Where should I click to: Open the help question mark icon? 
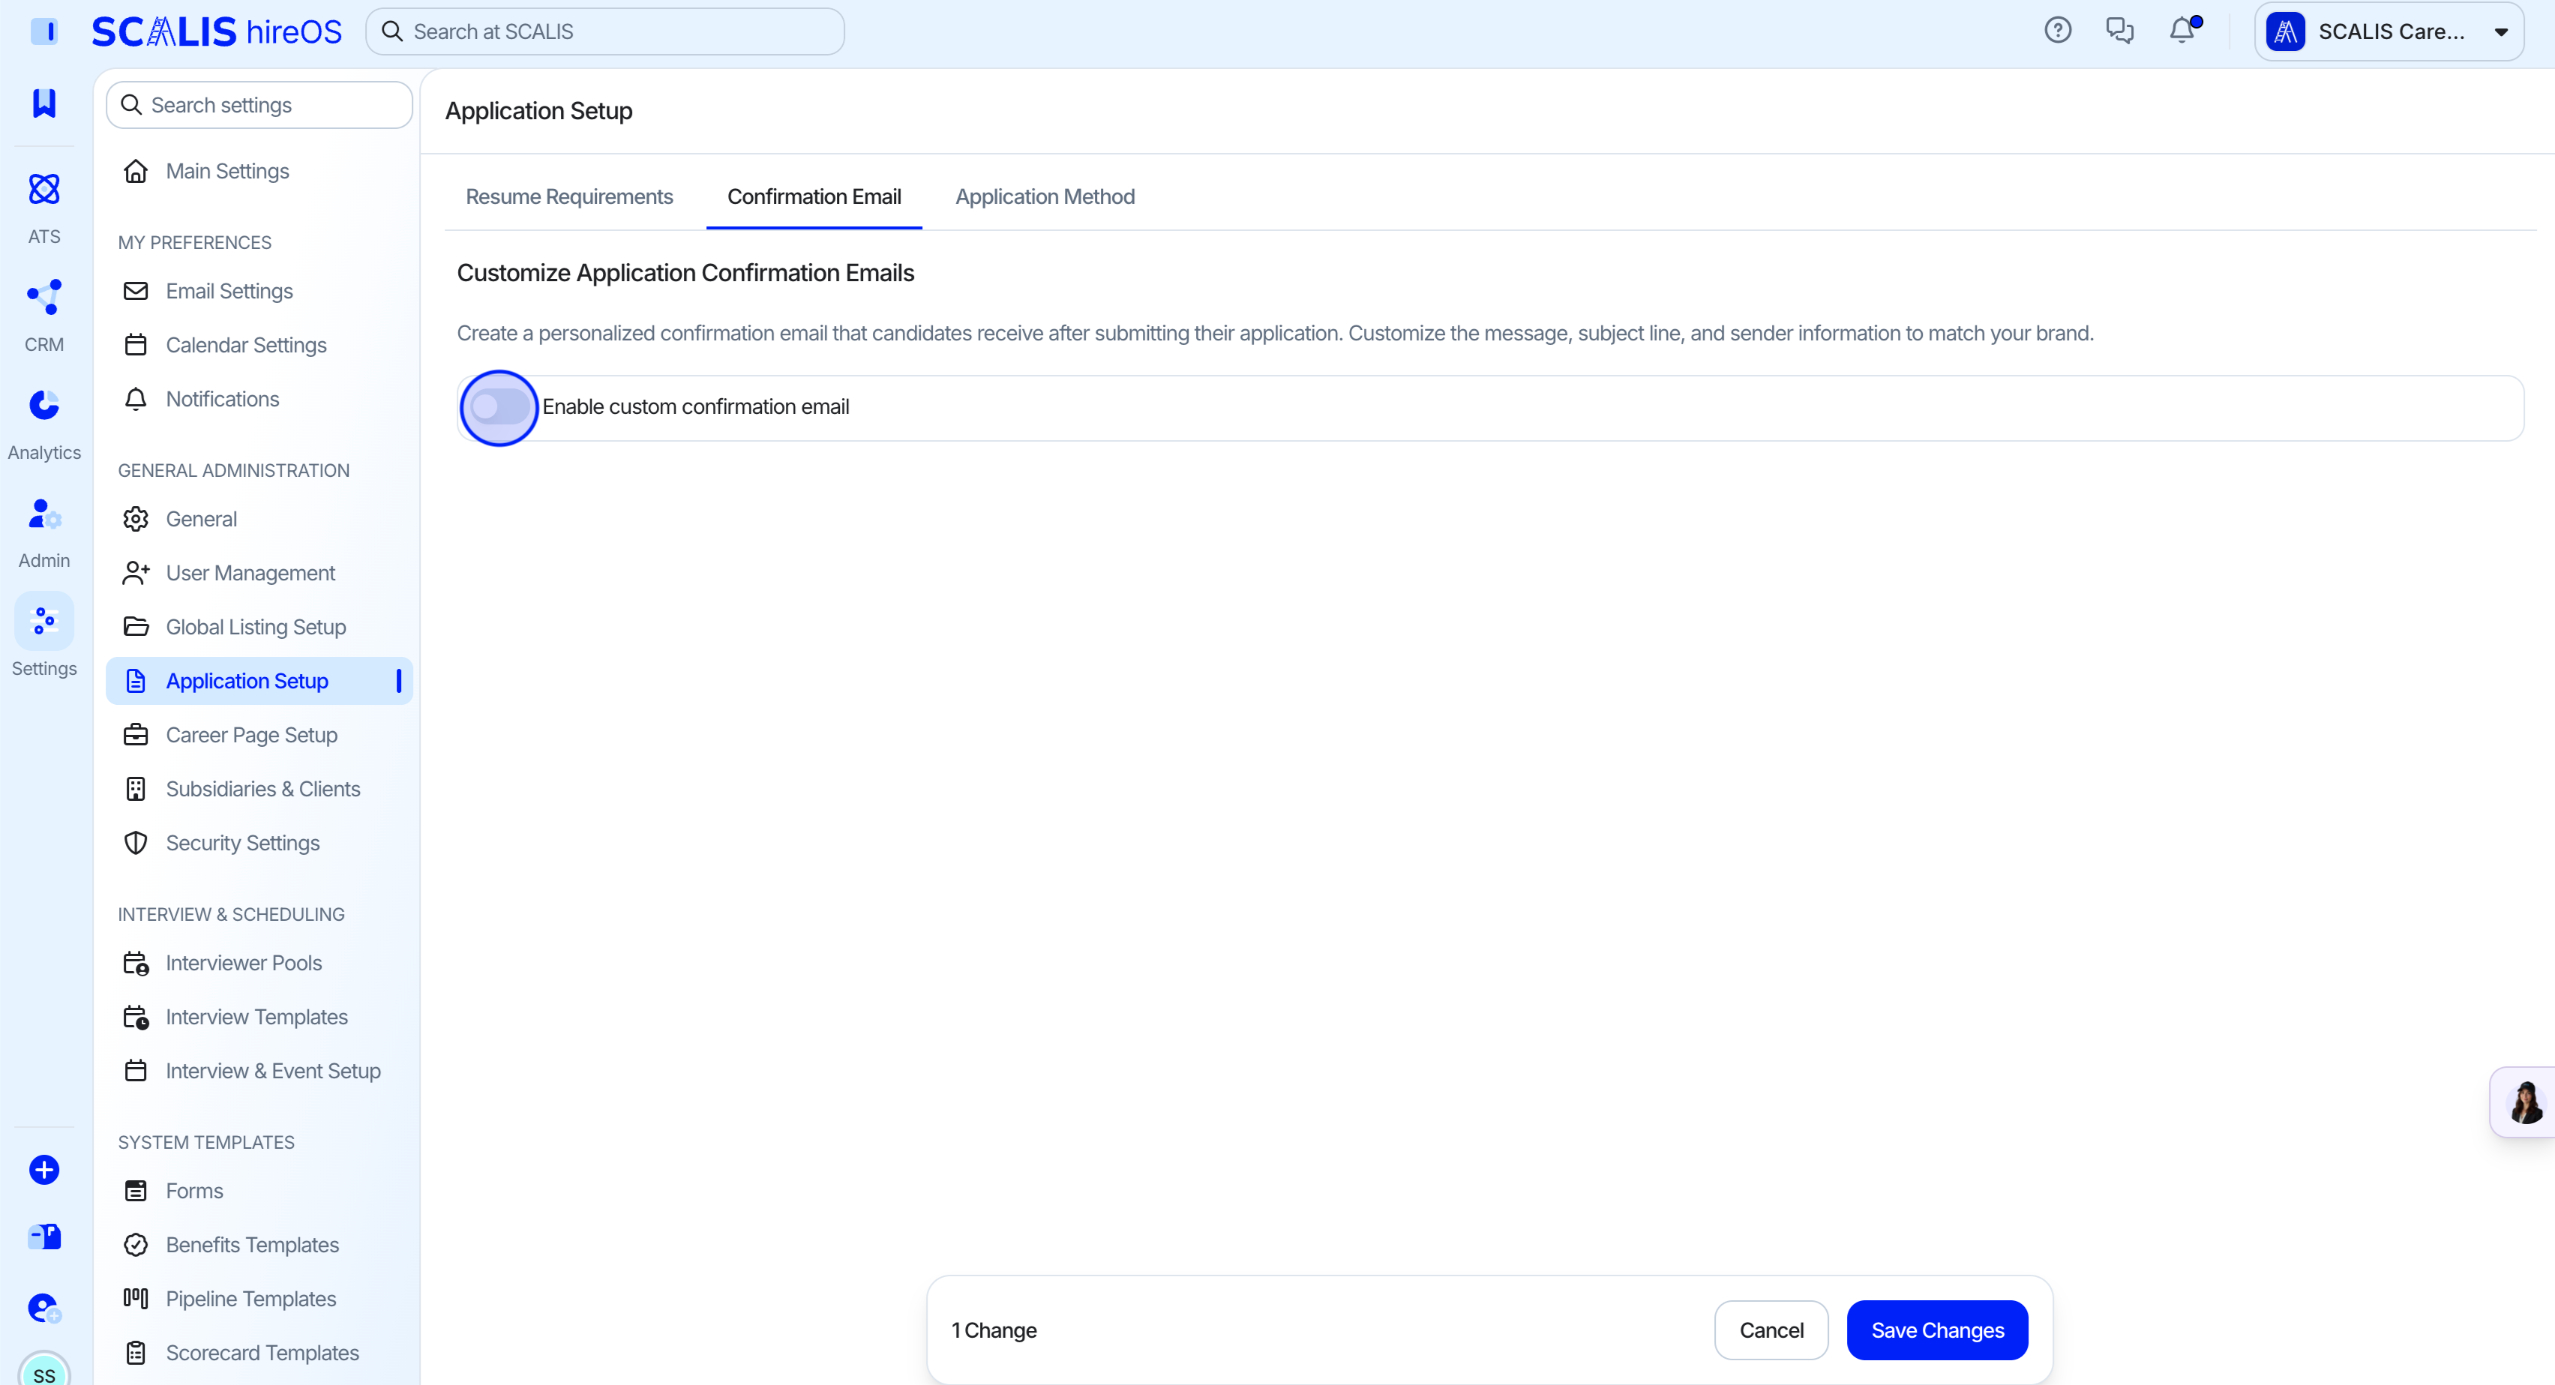coord(2057,31)
